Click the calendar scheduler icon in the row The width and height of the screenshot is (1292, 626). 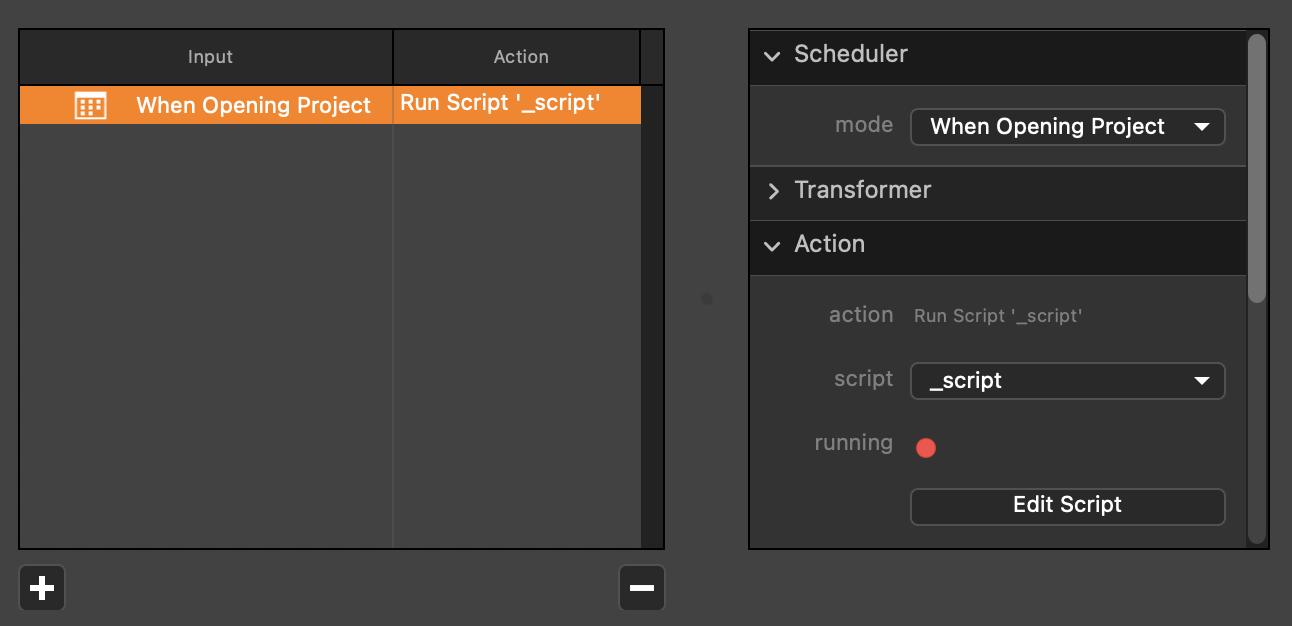click(91, 106)
